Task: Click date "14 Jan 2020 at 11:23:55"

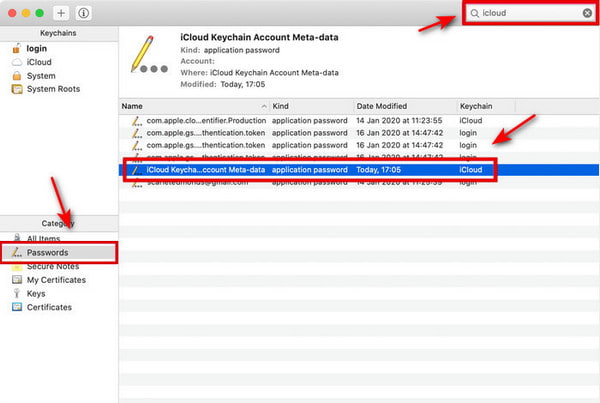Action: 399,121
